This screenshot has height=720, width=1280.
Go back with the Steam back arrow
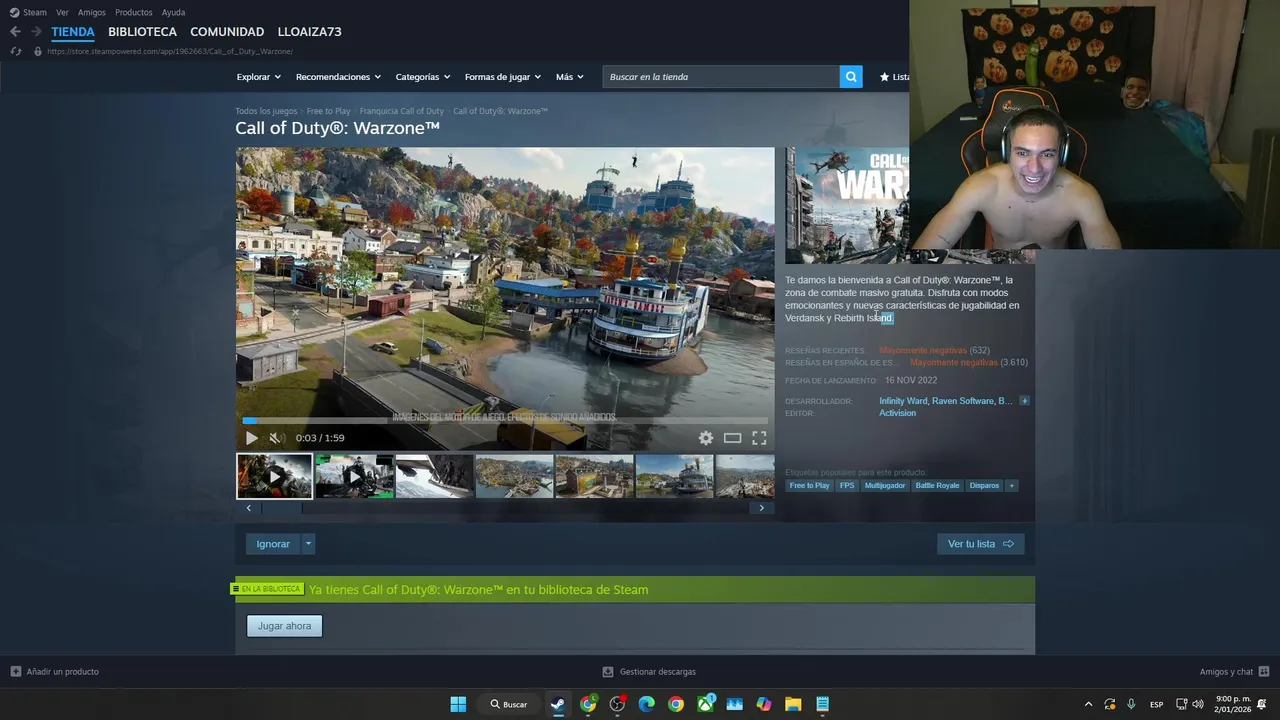point(15,32)
